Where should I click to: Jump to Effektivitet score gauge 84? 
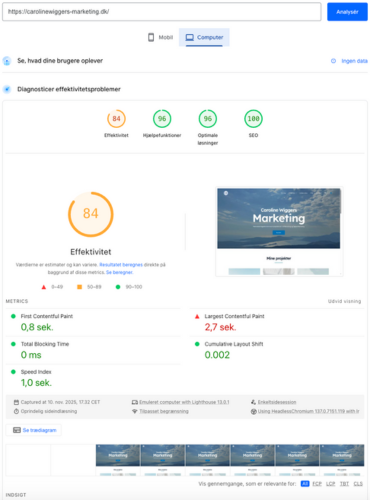point(116,119)
